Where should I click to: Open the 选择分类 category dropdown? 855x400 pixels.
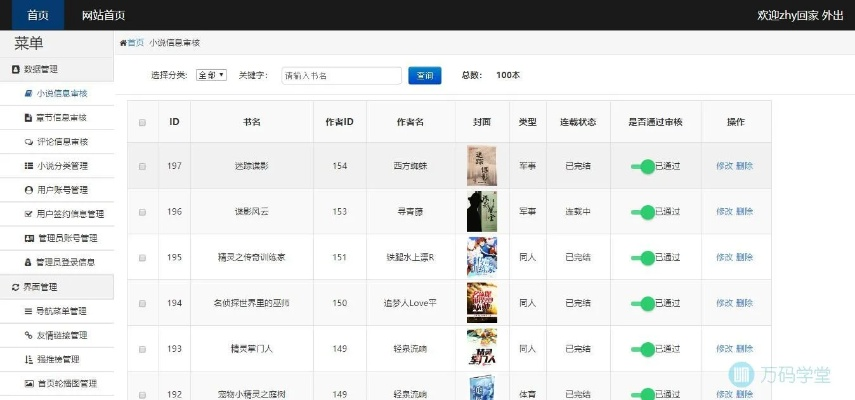coord(211,75)
